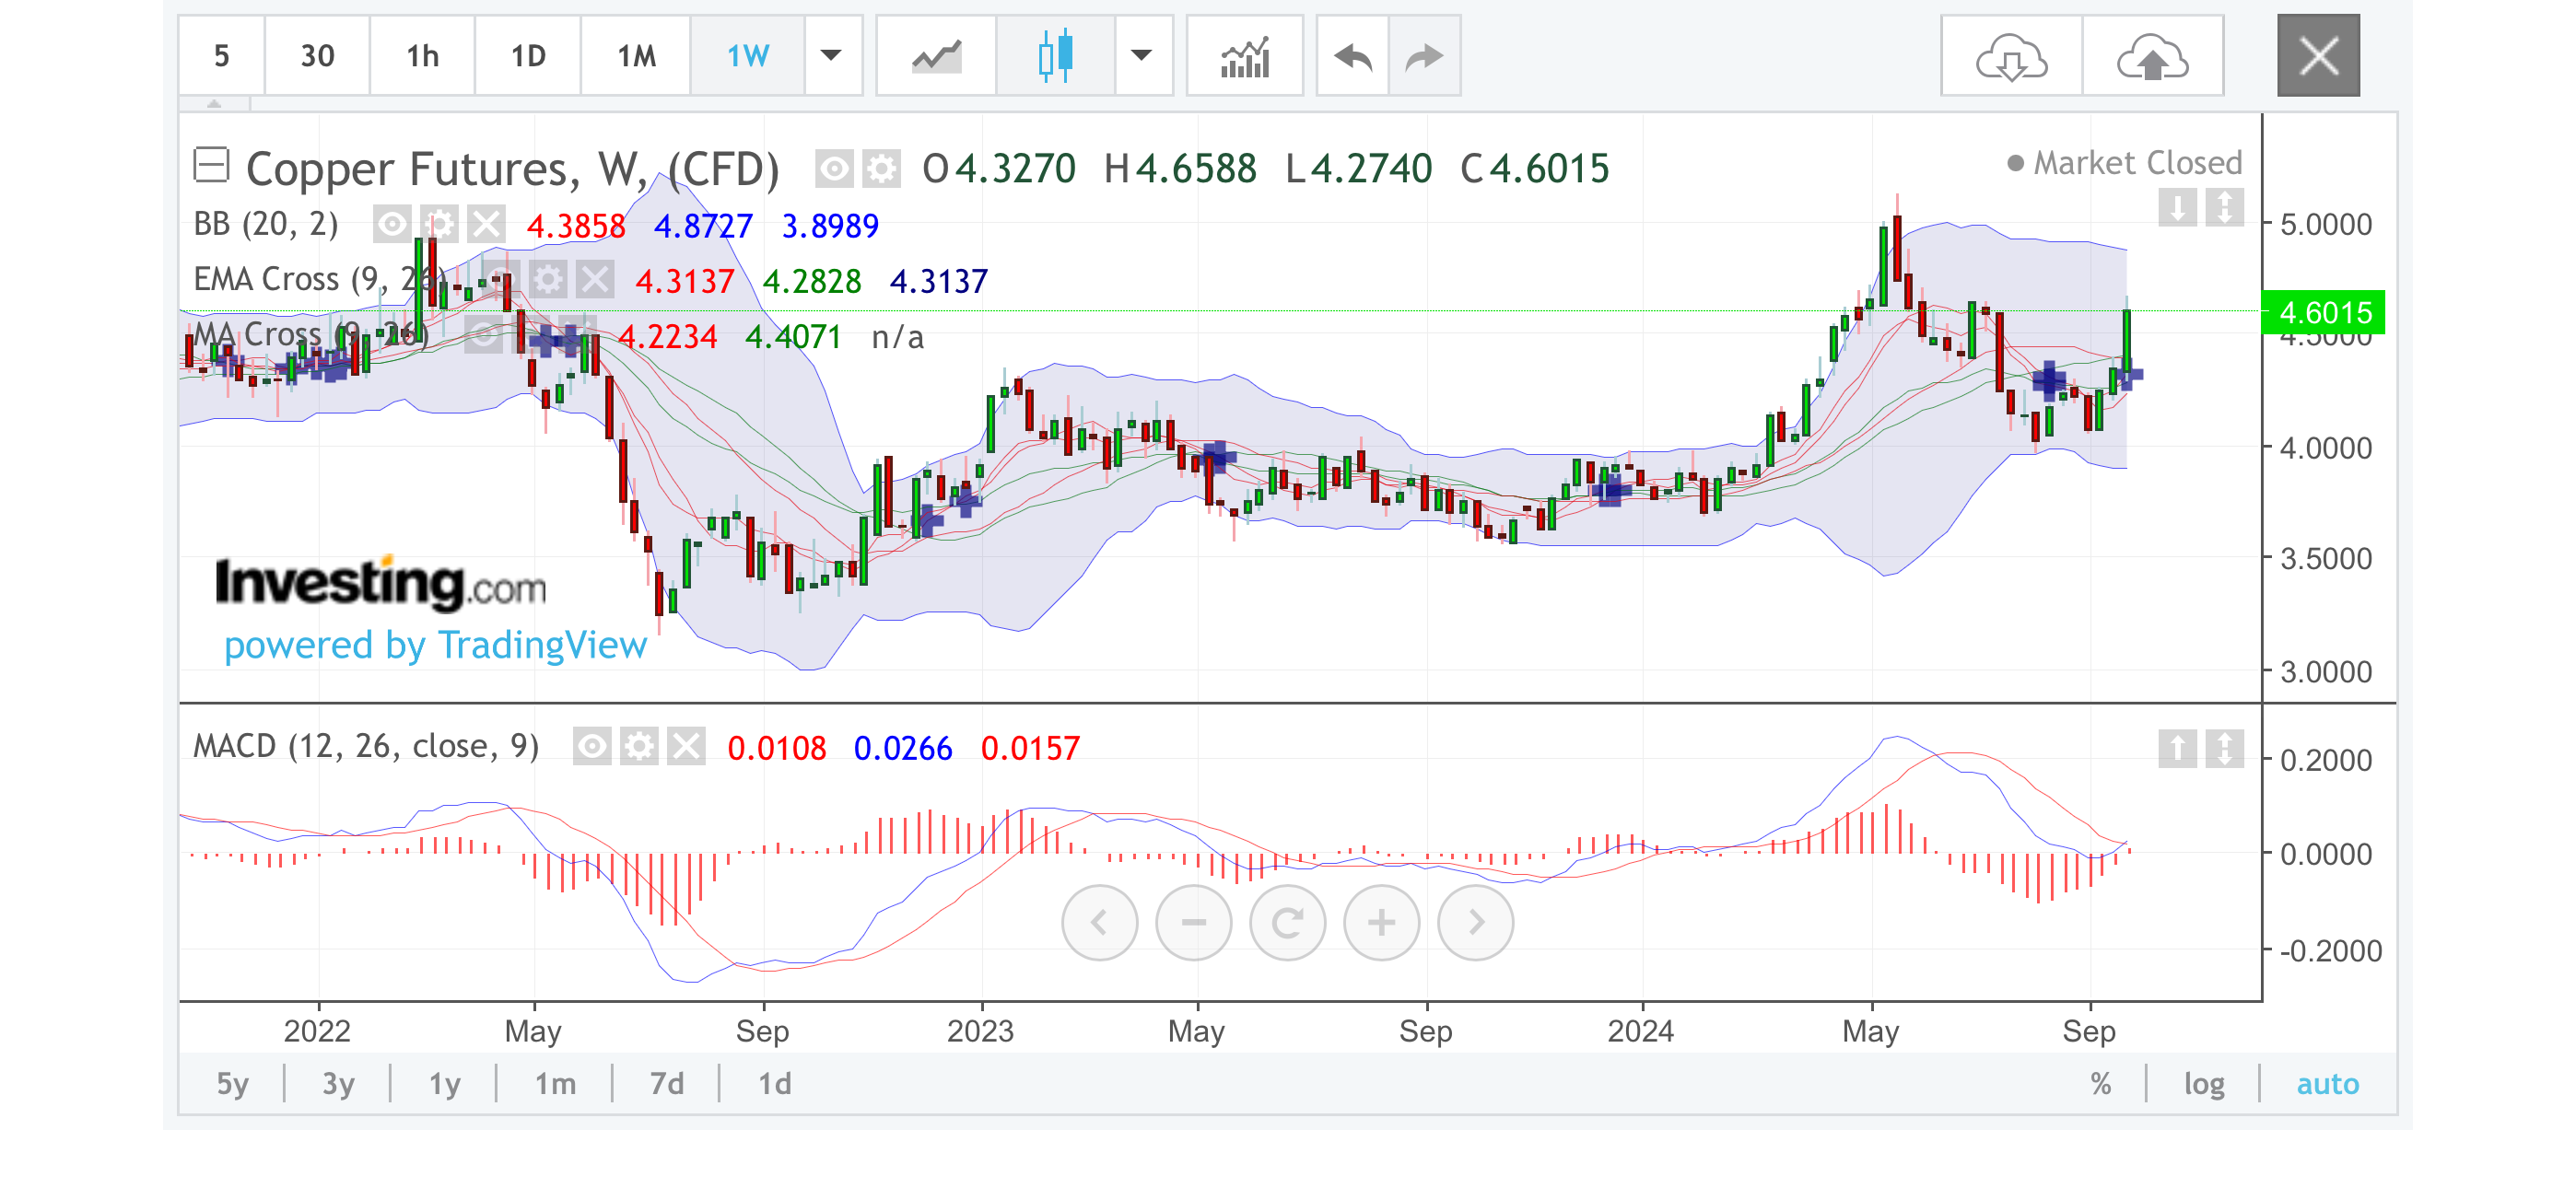Remove the MACD indicator
2576x1188 pixels.
tap(687, 746)
